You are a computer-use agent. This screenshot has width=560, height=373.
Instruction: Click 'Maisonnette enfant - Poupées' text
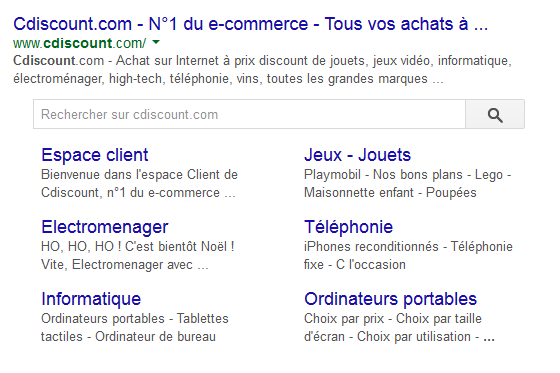[390, 193]
